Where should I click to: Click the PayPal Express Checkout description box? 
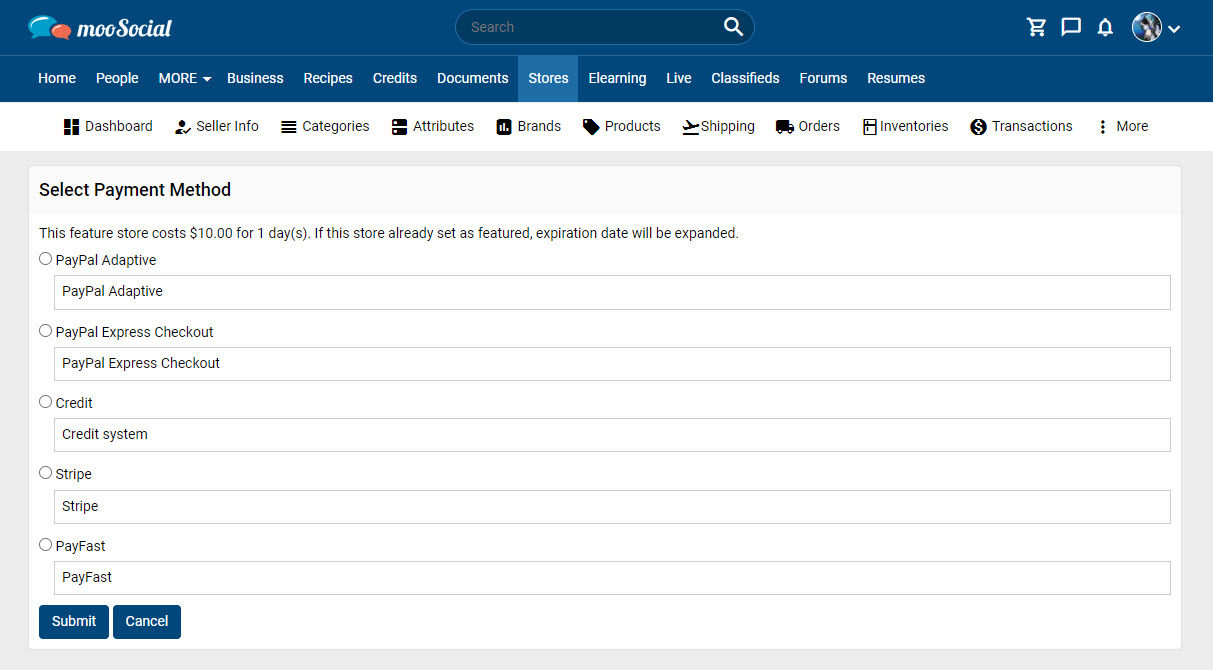click(612, 364)
